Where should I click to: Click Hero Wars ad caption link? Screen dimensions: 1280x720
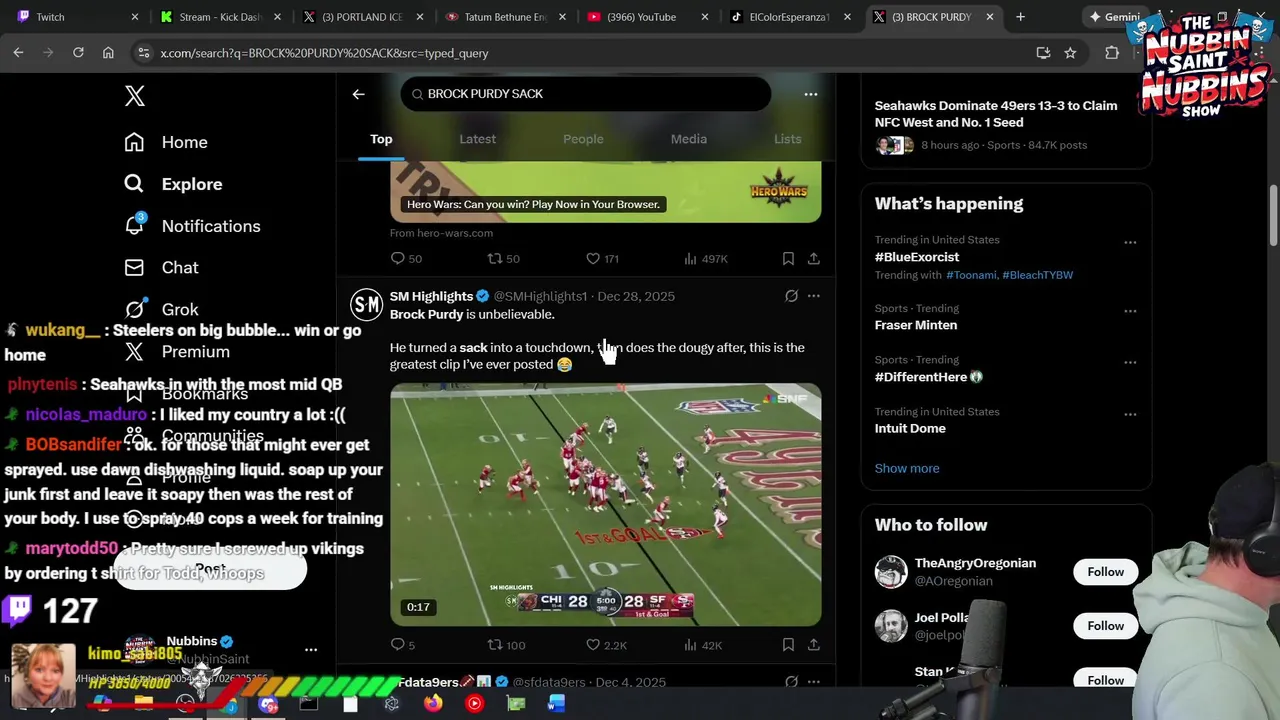(533, 204)
